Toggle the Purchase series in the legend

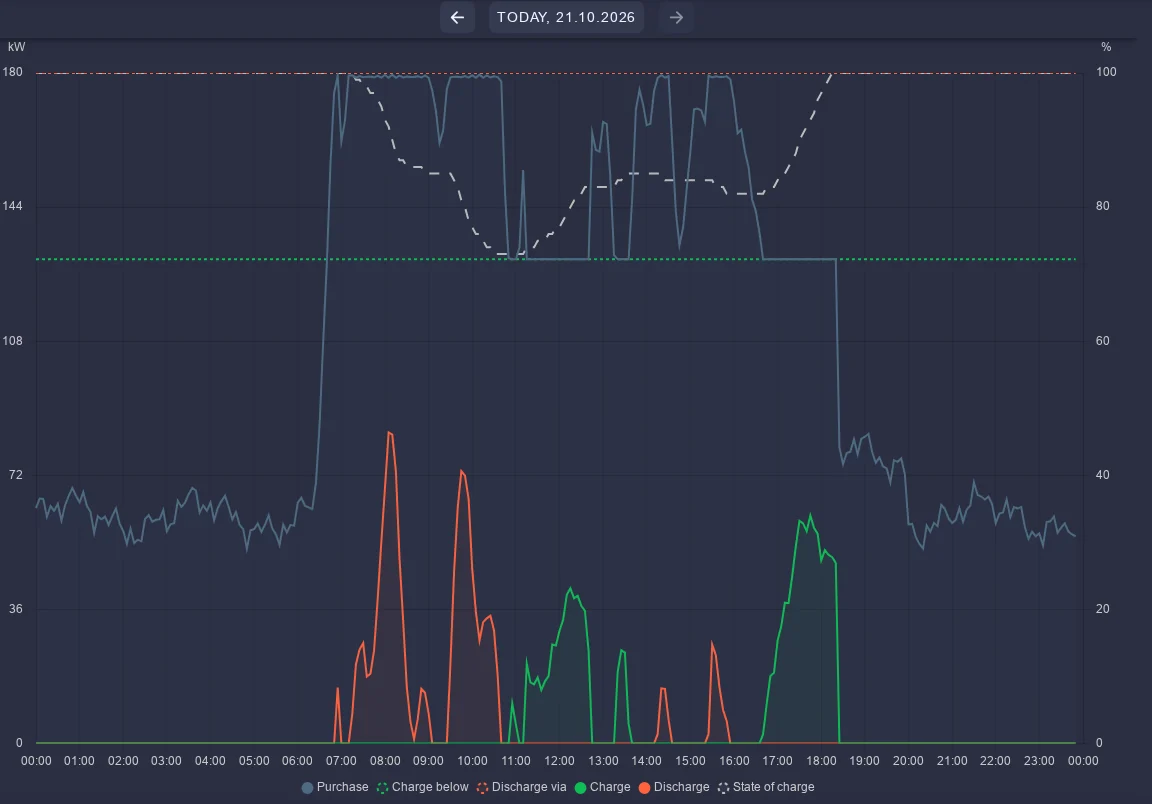coord(335,787)
